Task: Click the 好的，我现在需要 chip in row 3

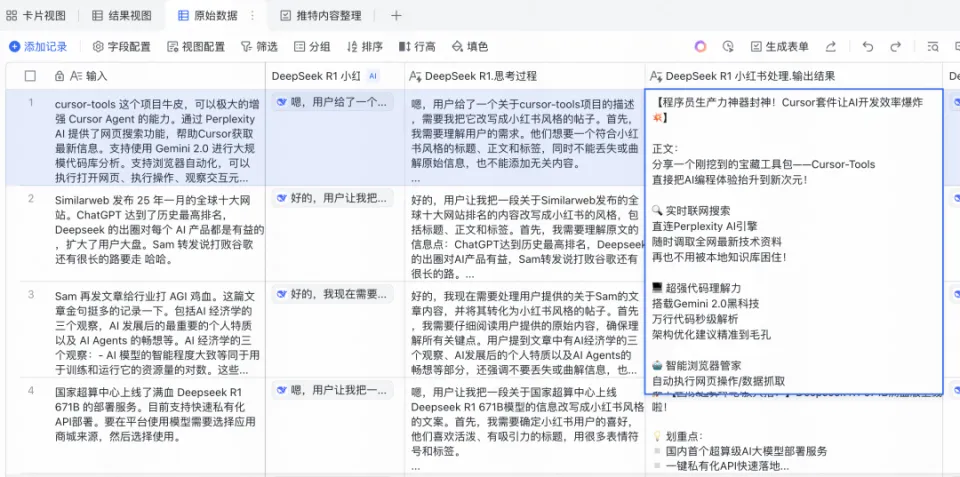Action: tap(332, 294)
